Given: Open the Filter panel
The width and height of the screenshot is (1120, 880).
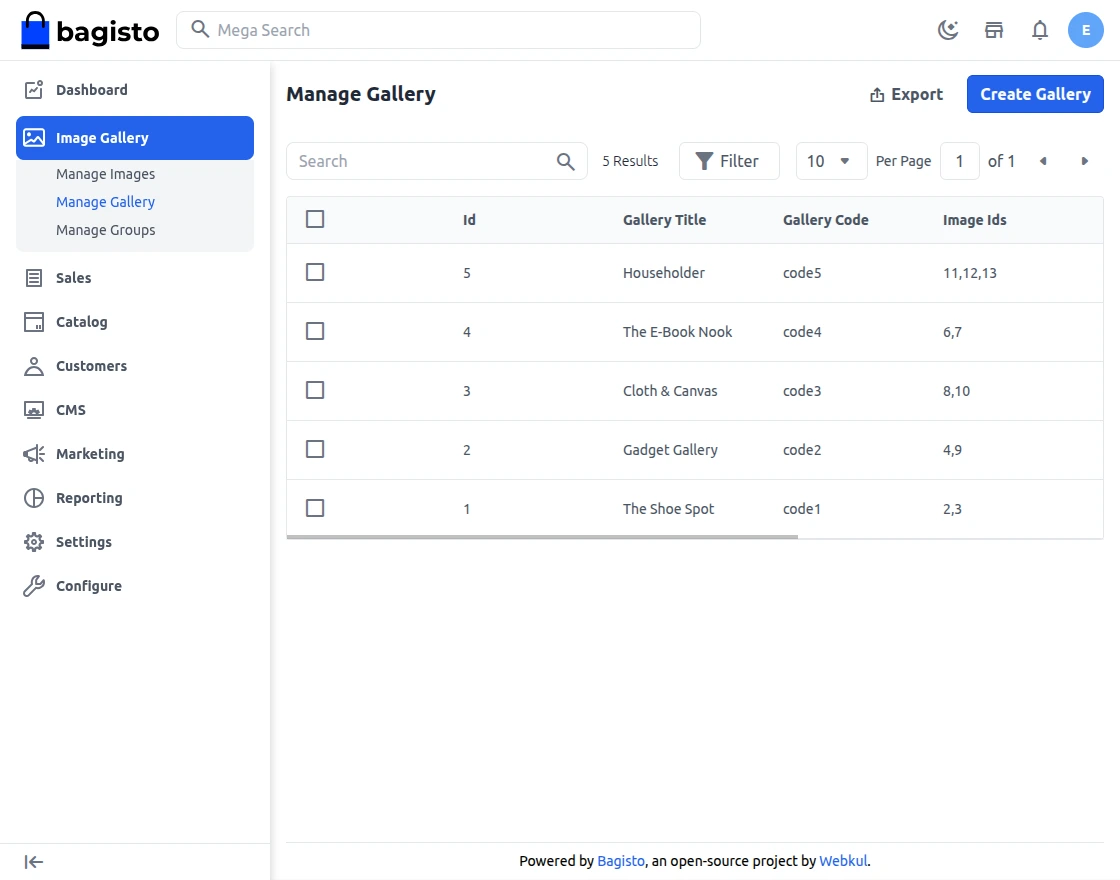Looking at the screenshot, I should [729, 160].
